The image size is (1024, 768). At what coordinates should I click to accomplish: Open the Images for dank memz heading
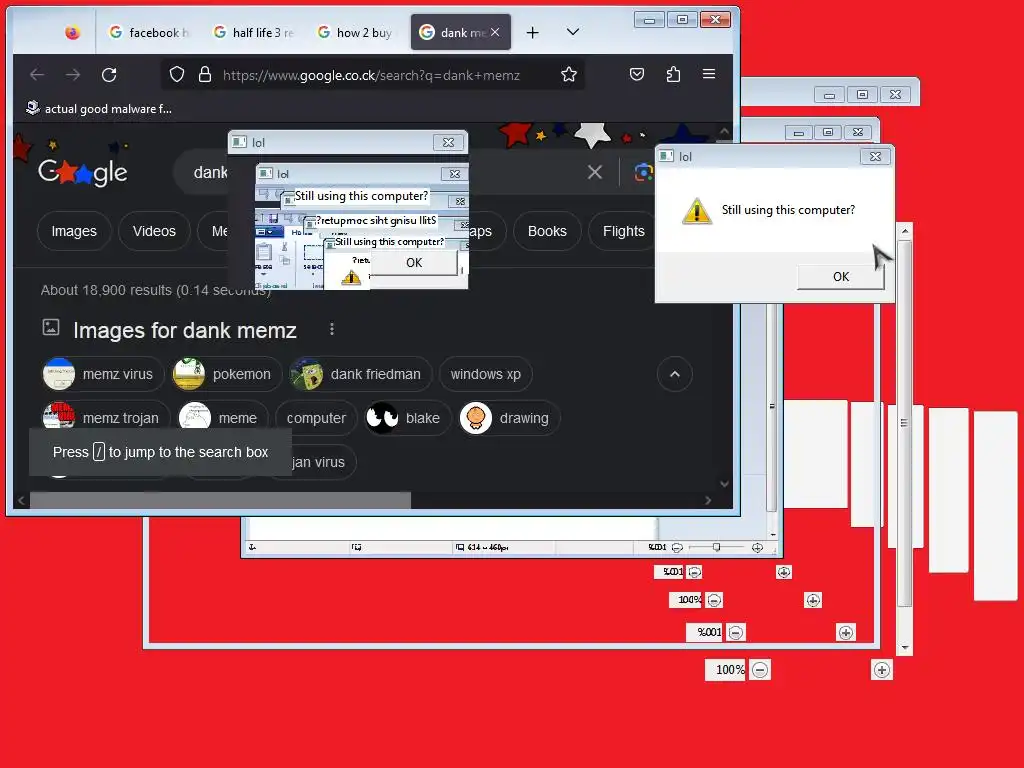click(x=185, y=330)
